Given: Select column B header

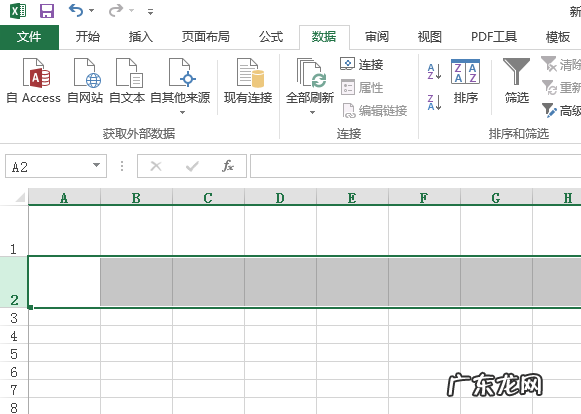Looking at the screenshot, I should tap(136, 198).
